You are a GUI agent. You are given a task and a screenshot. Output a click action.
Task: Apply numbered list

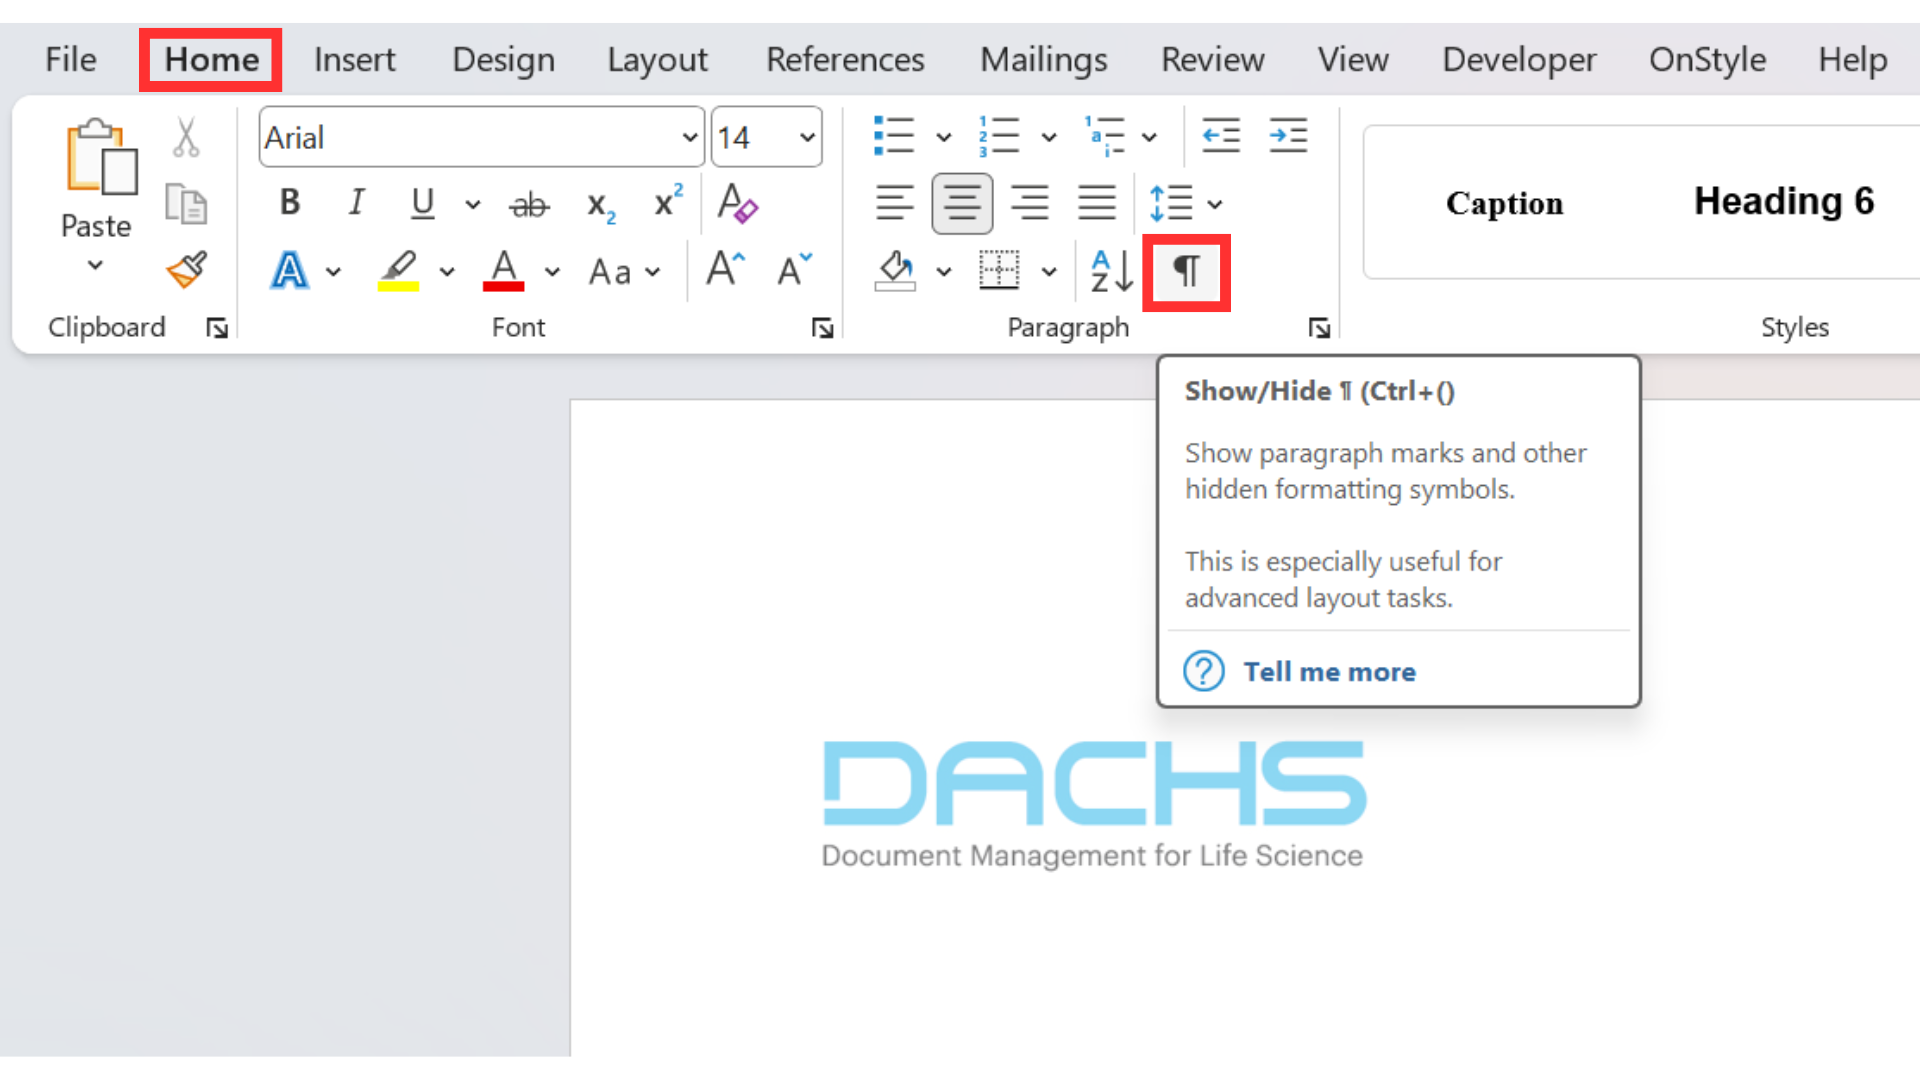[x=998, y=136]
